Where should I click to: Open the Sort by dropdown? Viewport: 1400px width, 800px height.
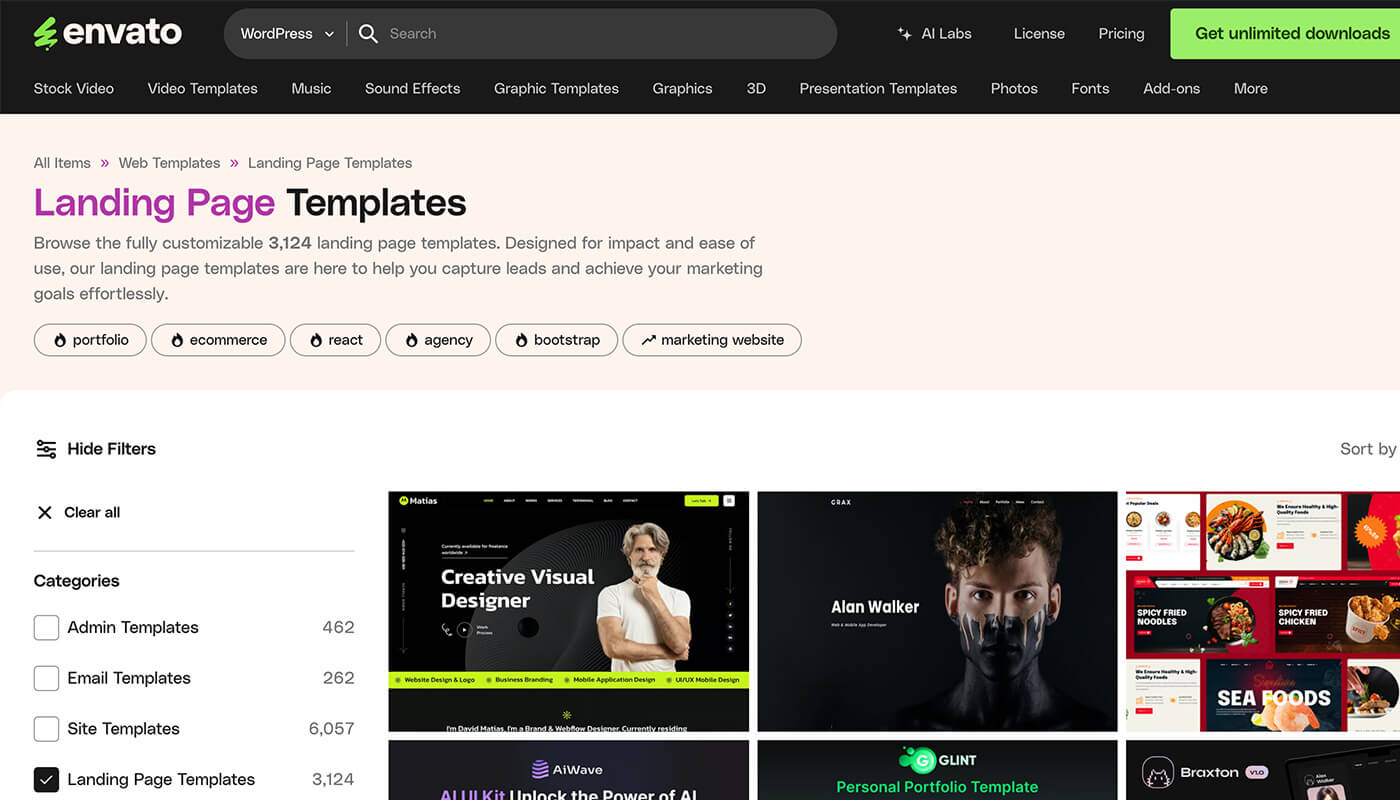coord(1369,449)
